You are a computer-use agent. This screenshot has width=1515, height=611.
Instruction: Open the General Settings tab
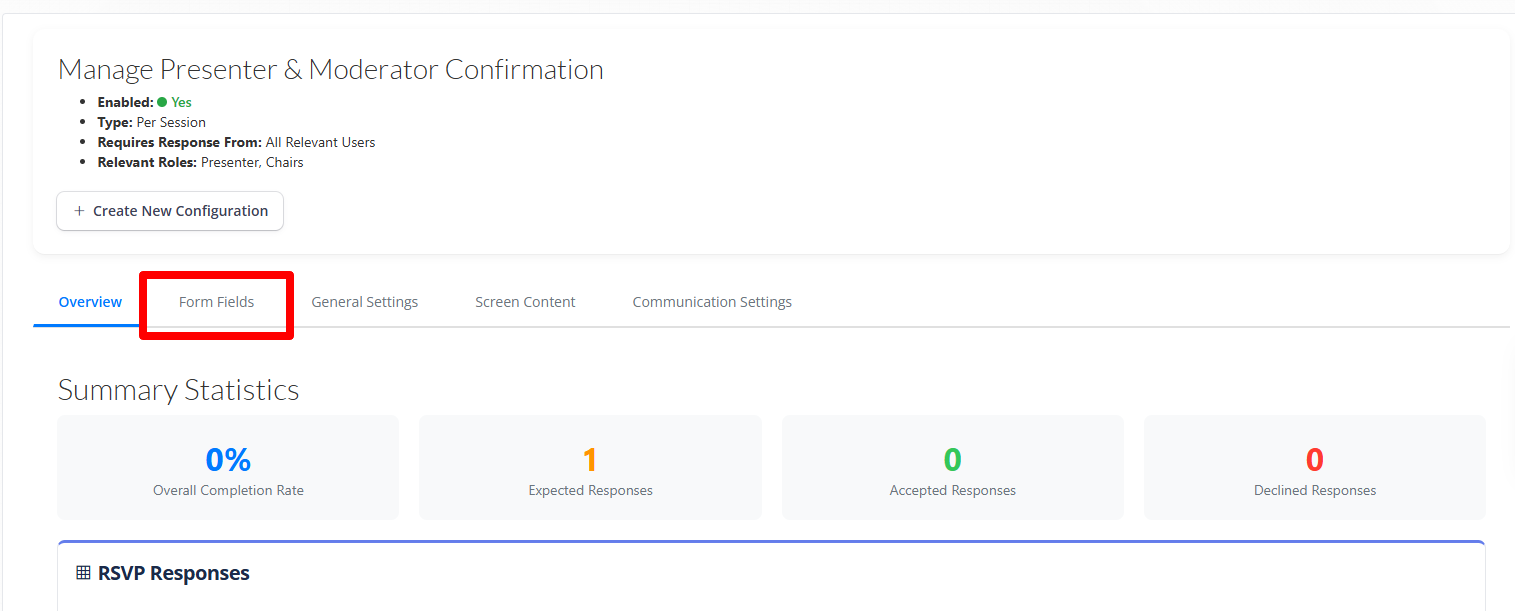364,302
